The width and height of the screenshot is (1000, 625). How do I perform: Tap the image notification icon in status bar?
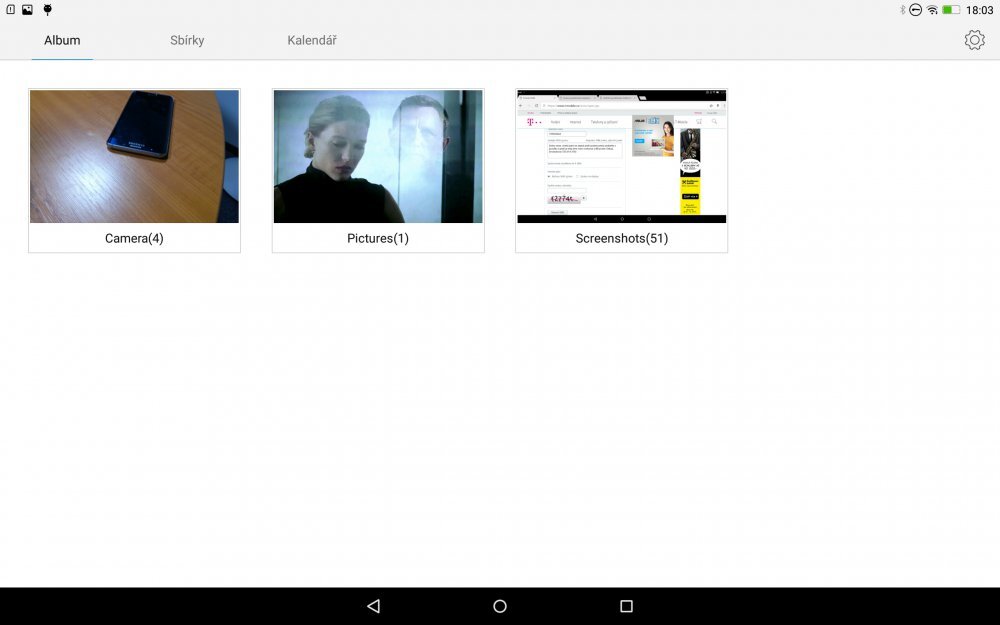coord(28,10)
